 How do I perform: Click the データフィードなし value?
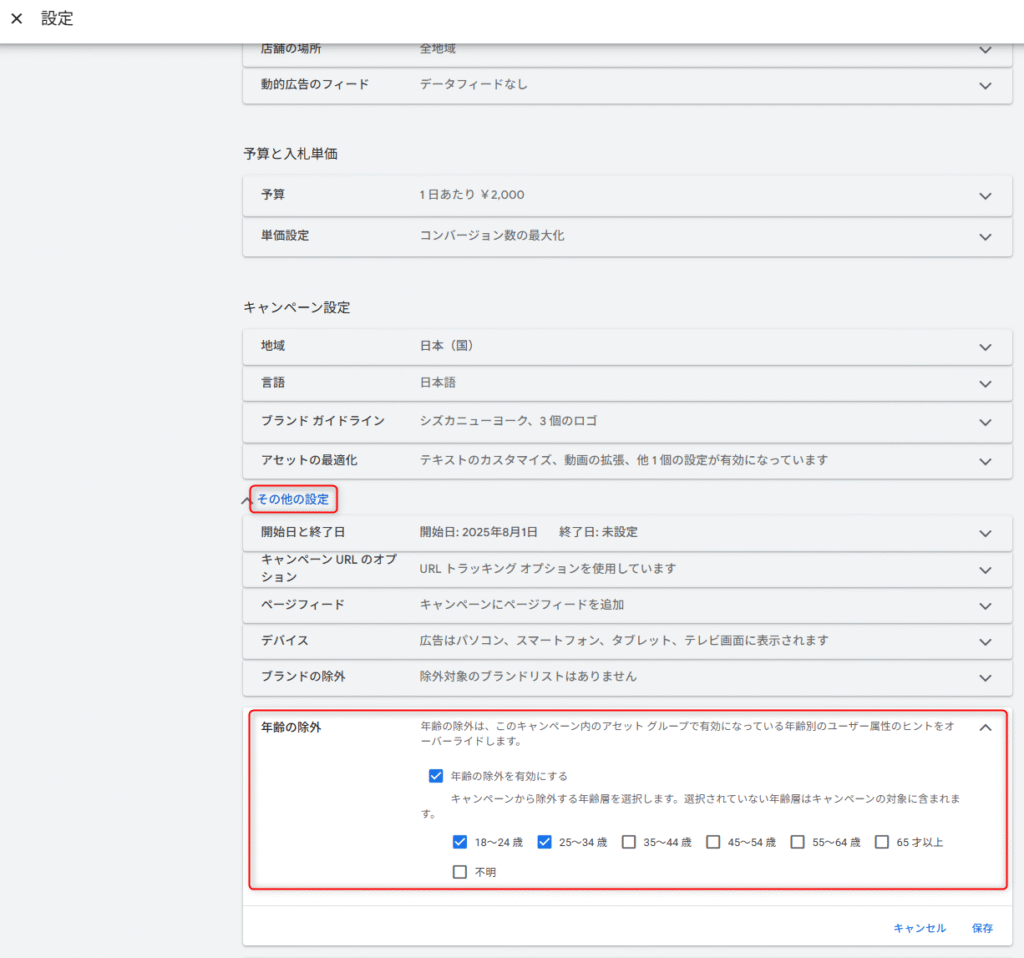(473, 84)
